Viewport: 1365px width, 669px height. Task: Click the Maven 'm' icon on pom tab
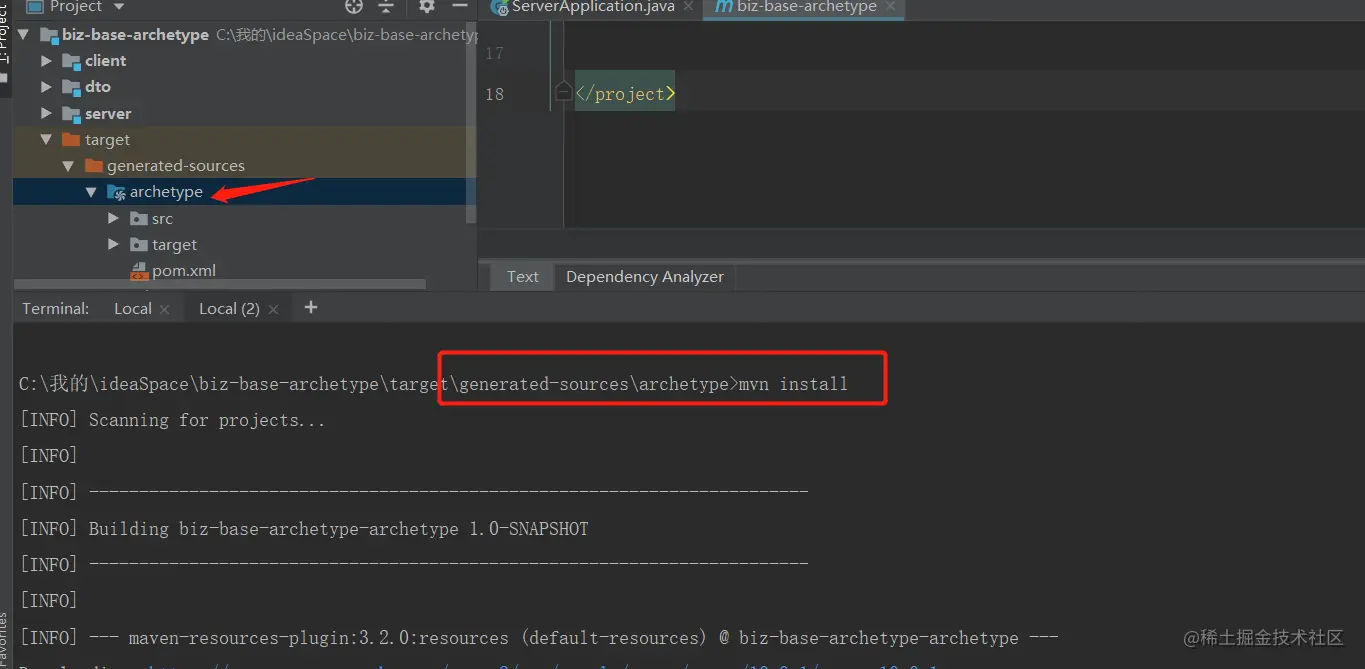724,7
